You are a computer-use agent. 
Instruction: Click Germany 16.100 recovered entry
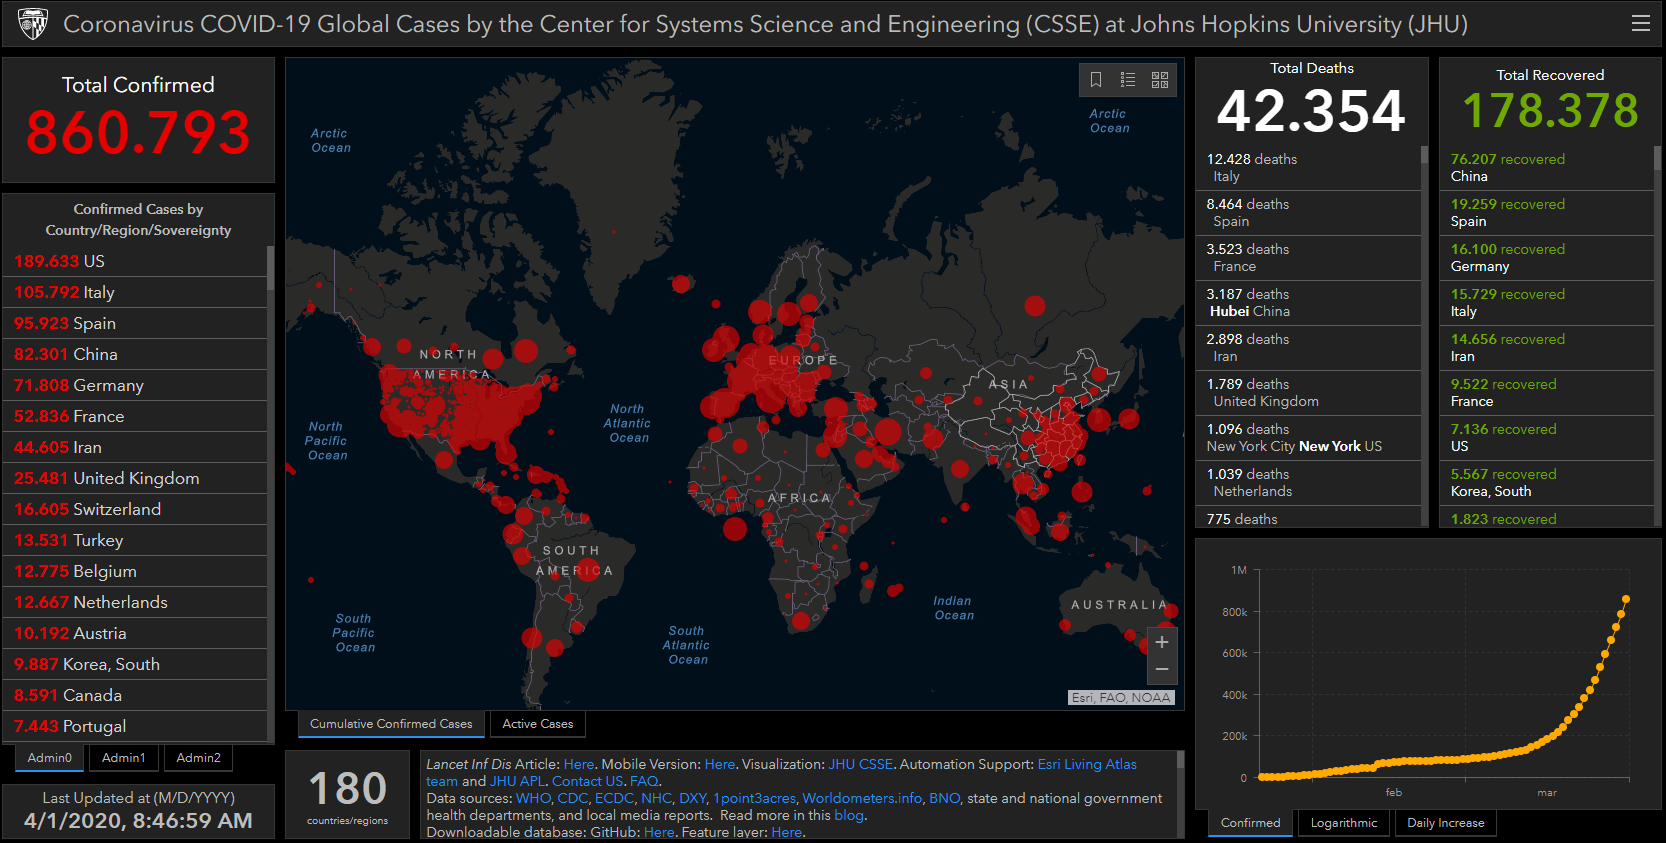1547,258
